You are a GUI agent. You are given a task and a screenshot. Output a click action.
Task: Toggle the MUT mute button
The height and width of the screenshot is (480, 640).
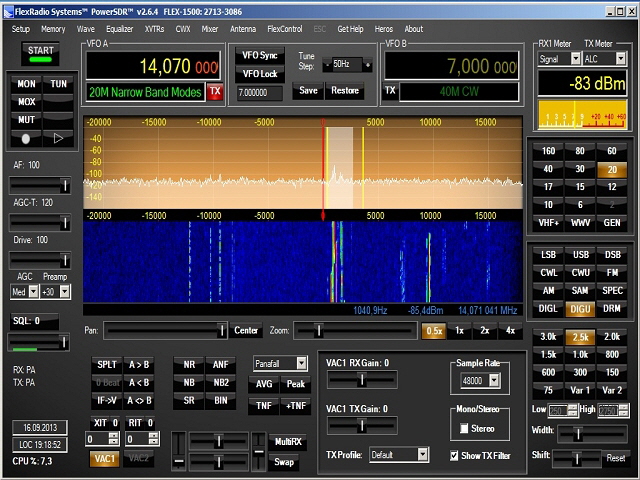coord(26,120)
